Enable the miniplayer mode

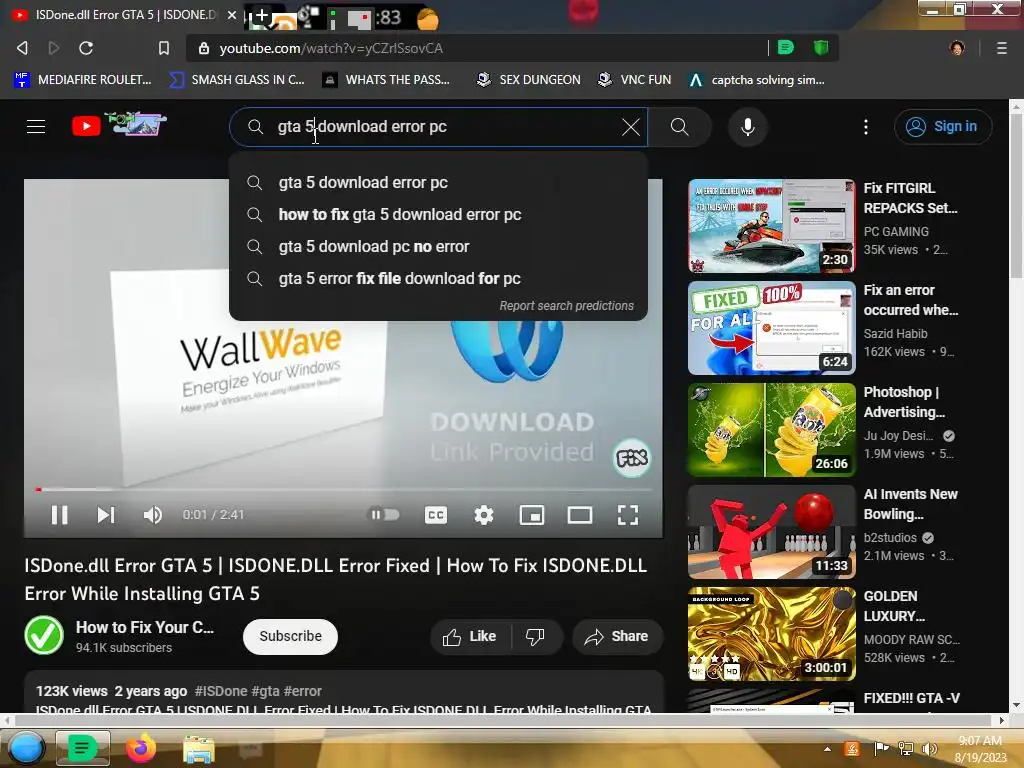click(x=532, y=515)
